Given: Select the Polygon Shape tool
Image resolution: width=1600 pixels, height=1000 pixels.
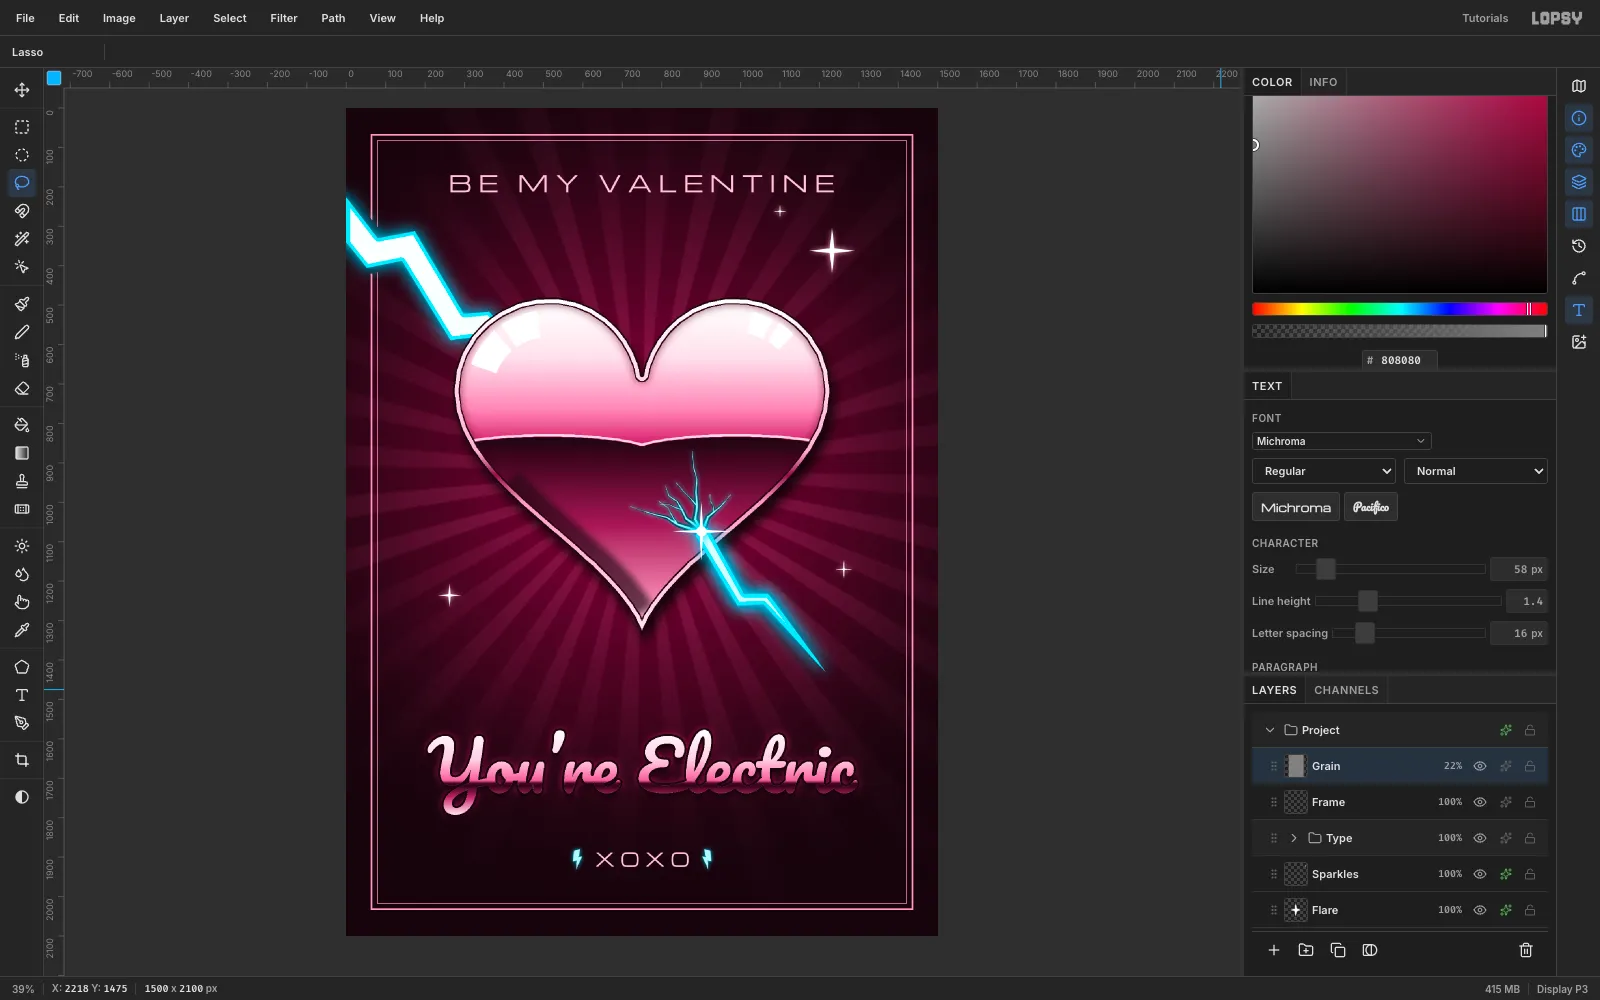Looking at the screenshot, I should point(22,667).
